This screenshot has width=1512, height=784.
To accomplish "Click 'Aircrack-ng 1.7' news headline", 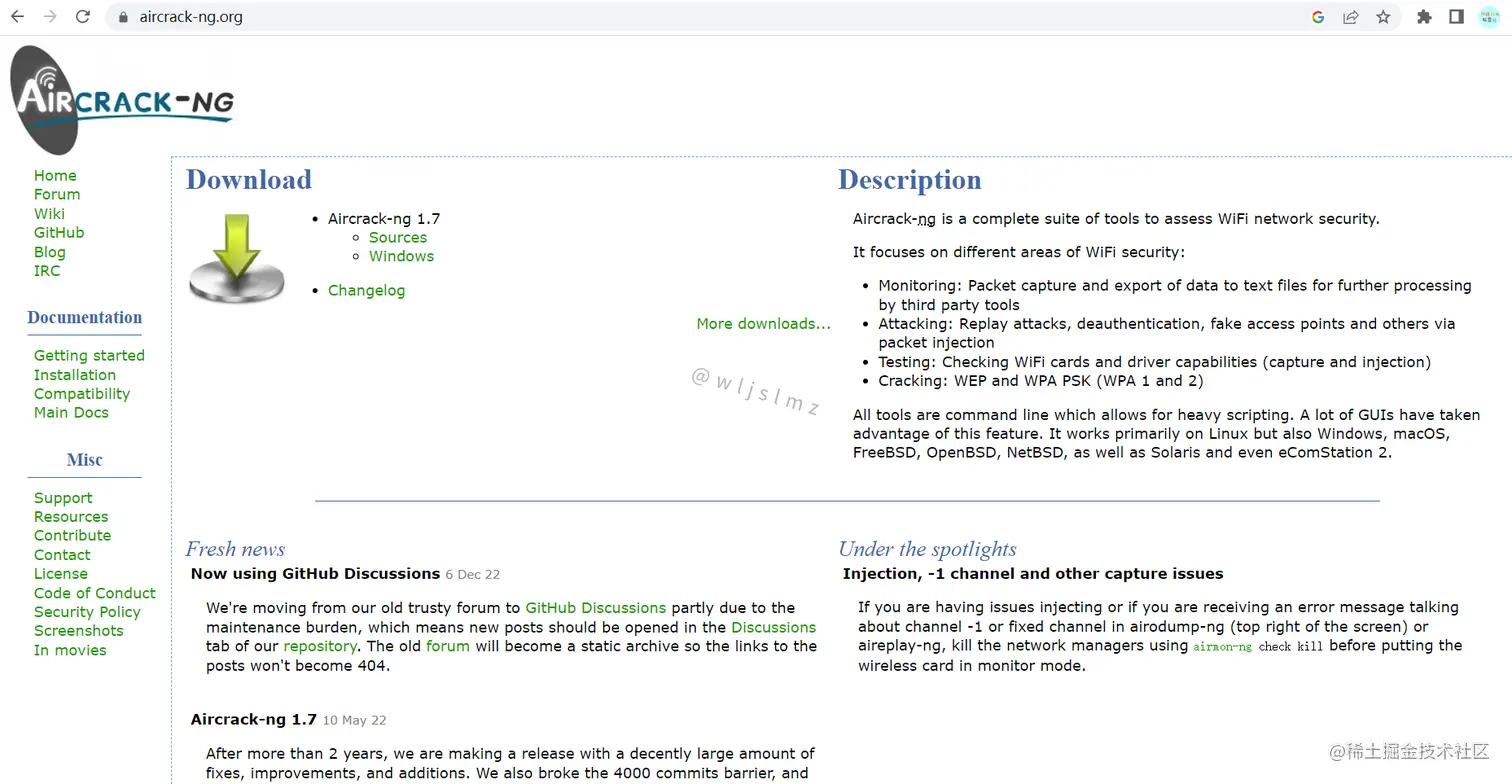I will click(x=253, y=720).
